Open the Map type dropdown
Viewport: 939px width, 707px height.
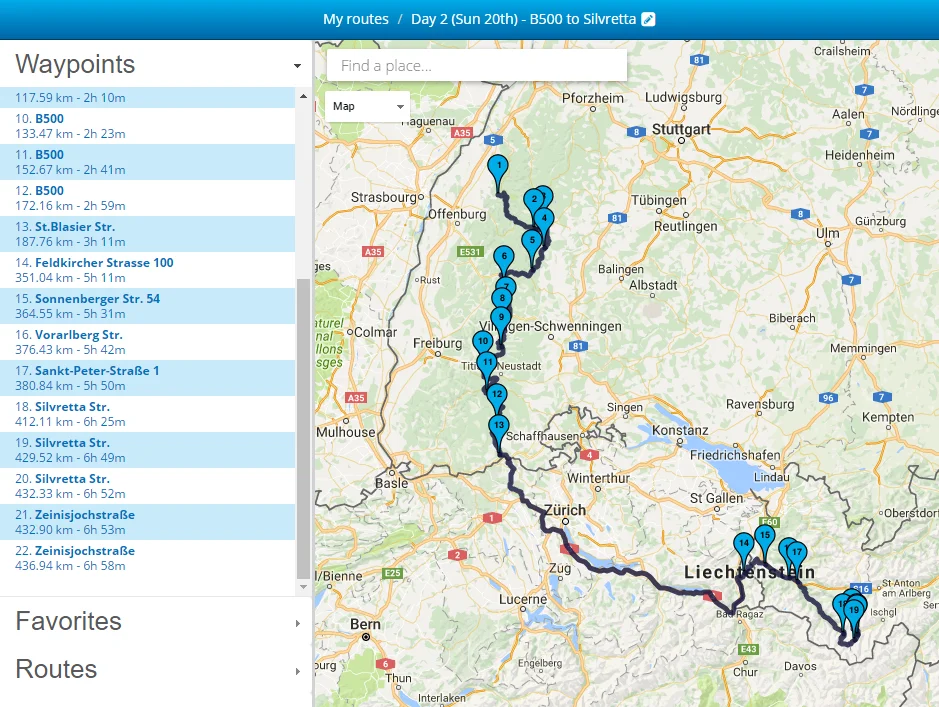click(x=367, y=106)
